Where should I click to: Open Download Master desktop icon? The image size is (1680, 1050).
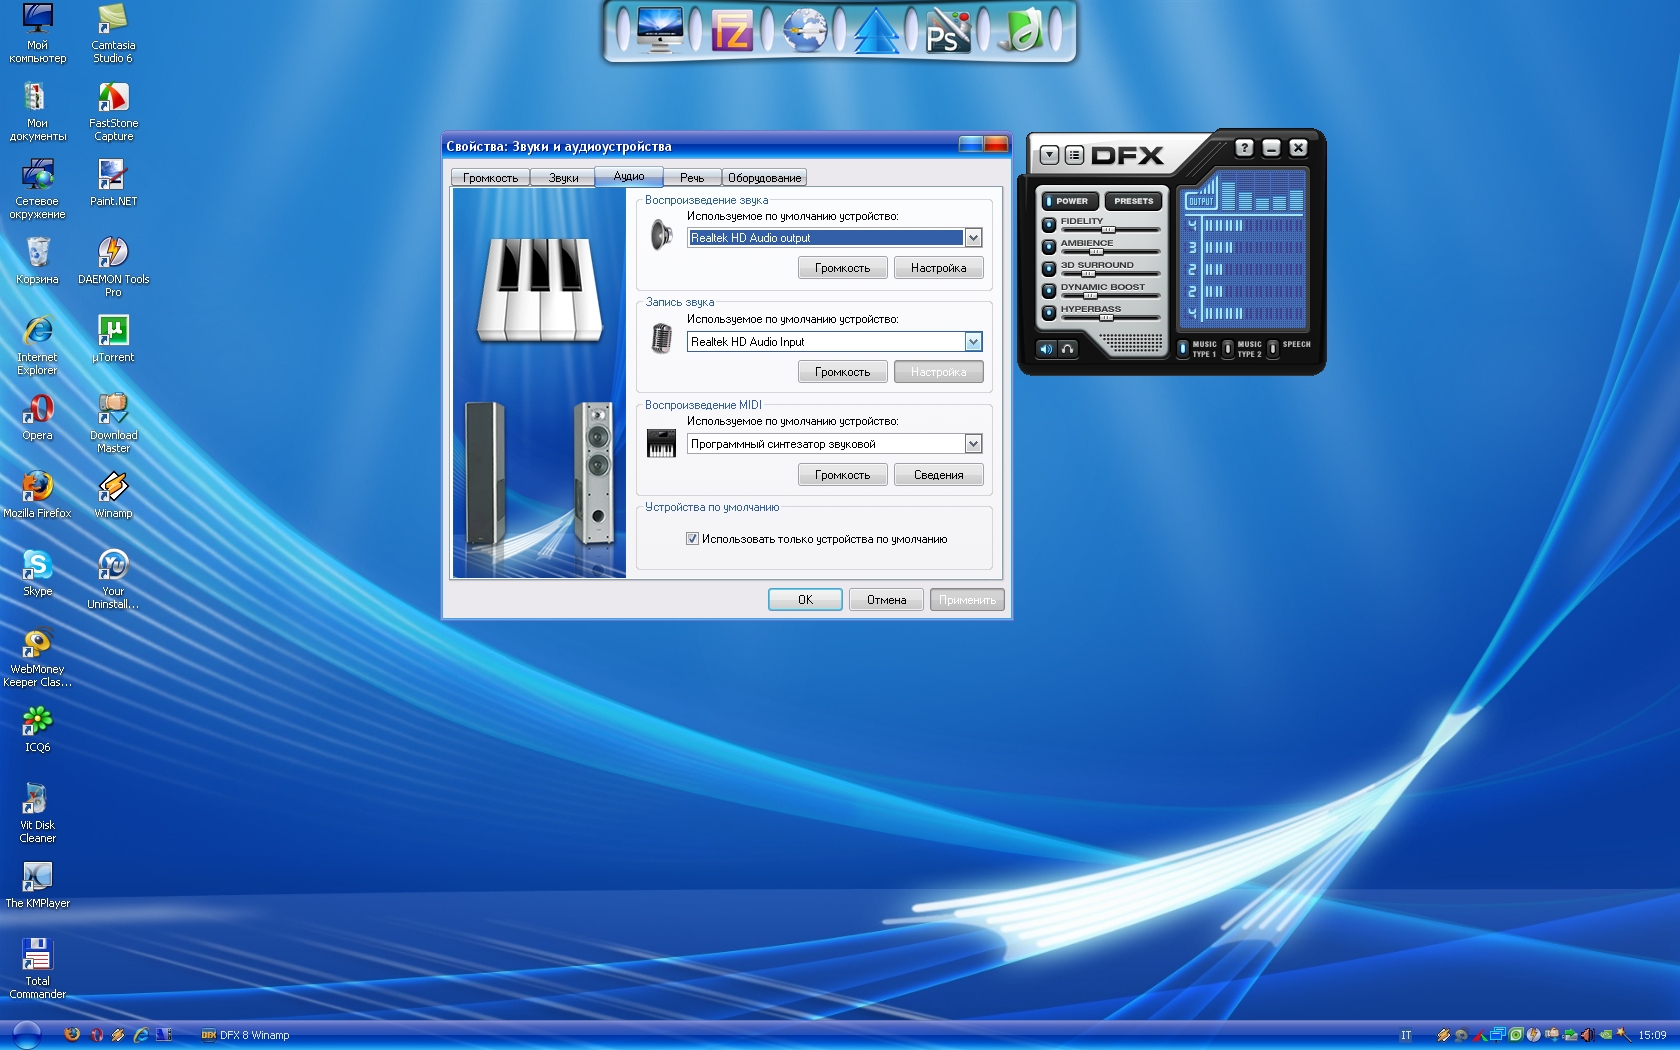point(113,423)
